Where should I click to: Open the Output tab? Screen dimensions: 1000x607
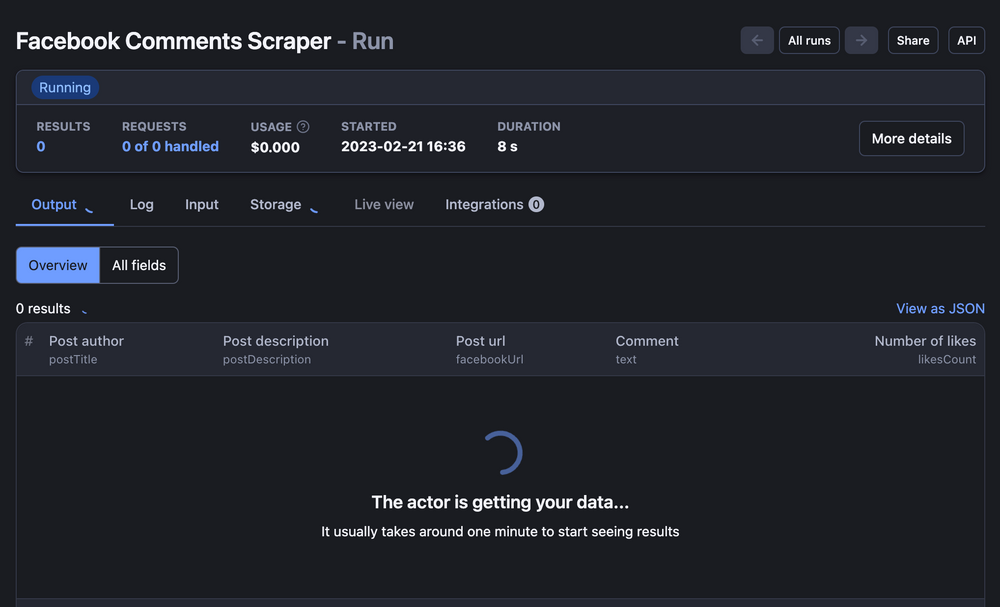[x=54, y=205]
